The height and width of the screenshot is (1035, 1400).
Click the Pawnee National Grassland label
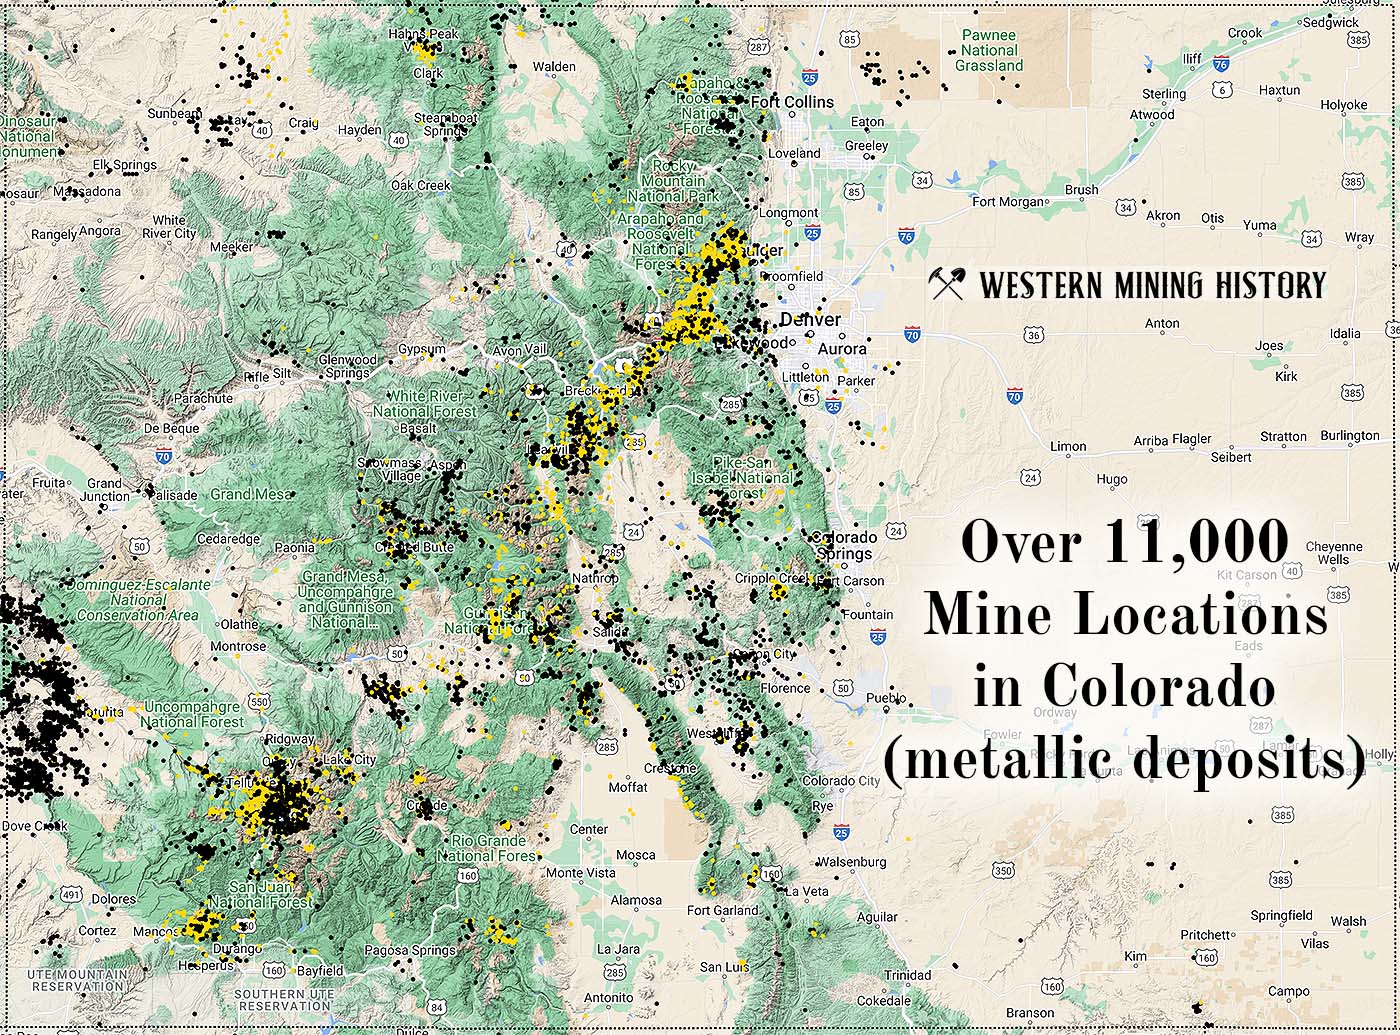point(989,50)
